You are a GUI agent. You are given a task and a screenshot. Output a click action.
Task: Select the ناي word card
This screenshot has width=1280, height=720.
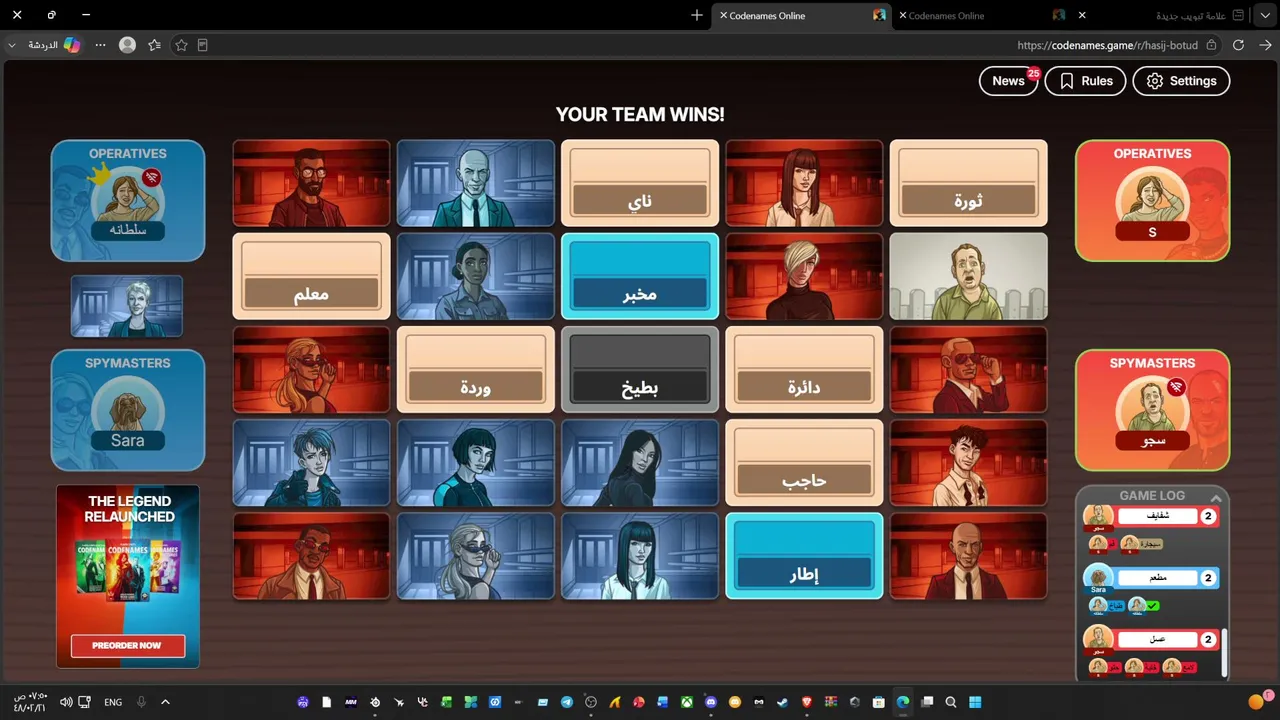click(x=640, y=183)
